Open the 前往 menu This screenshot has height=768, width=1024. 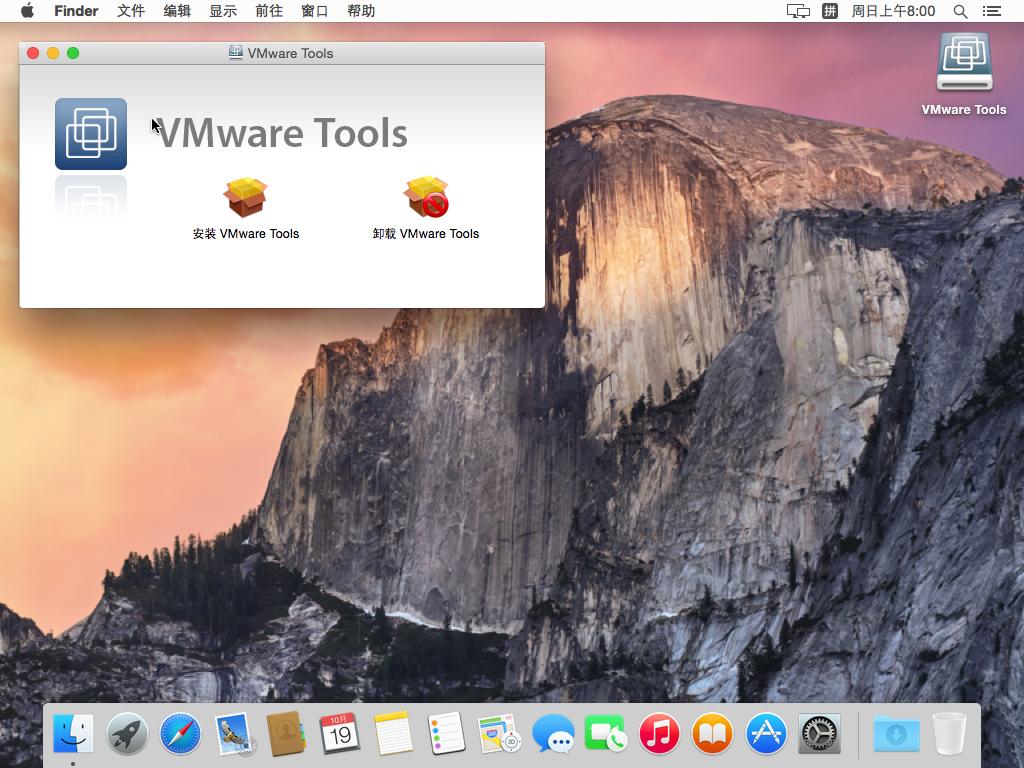268,11
